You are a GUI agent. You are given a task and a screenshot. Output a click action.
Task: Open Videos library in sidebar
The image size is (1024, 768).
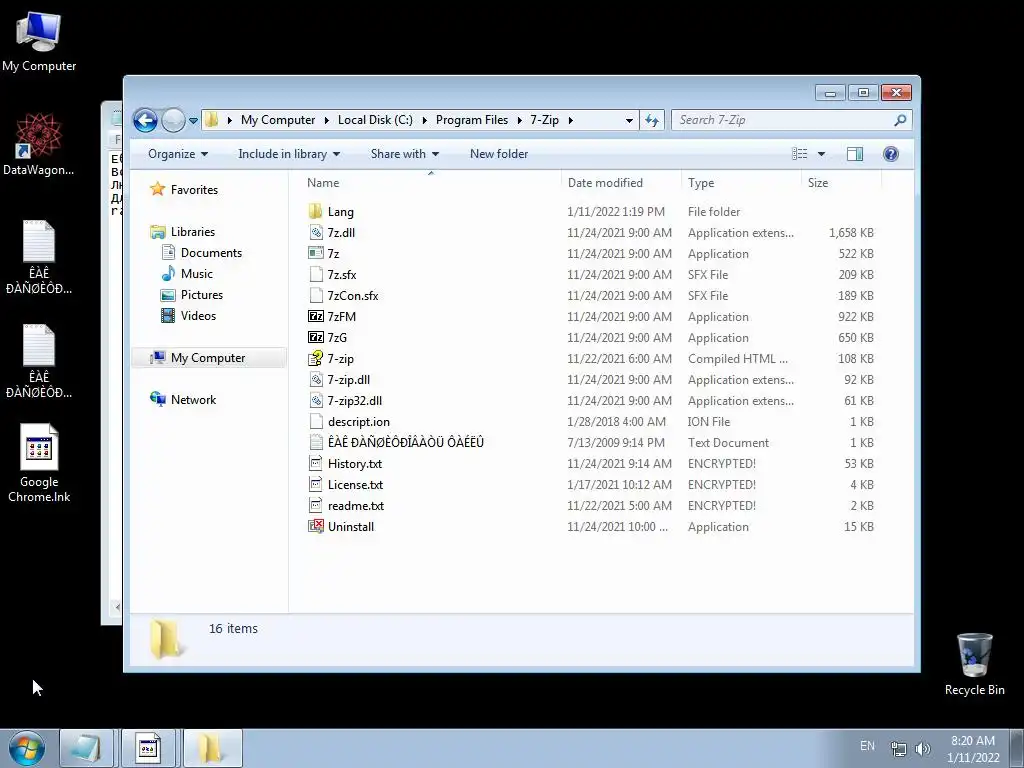pos(198,315)
